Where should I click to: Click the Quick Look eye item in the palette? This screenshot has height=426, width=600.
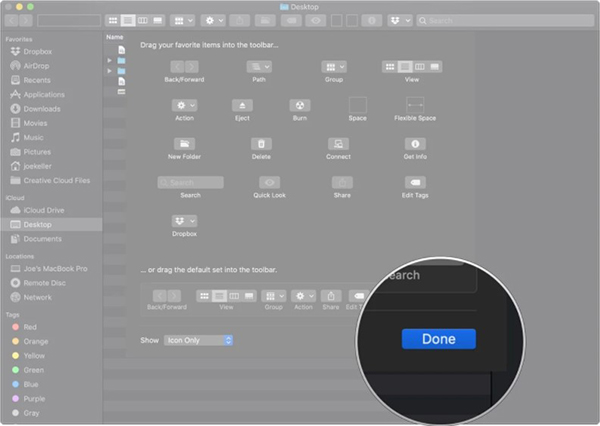[x=269, y=183]
